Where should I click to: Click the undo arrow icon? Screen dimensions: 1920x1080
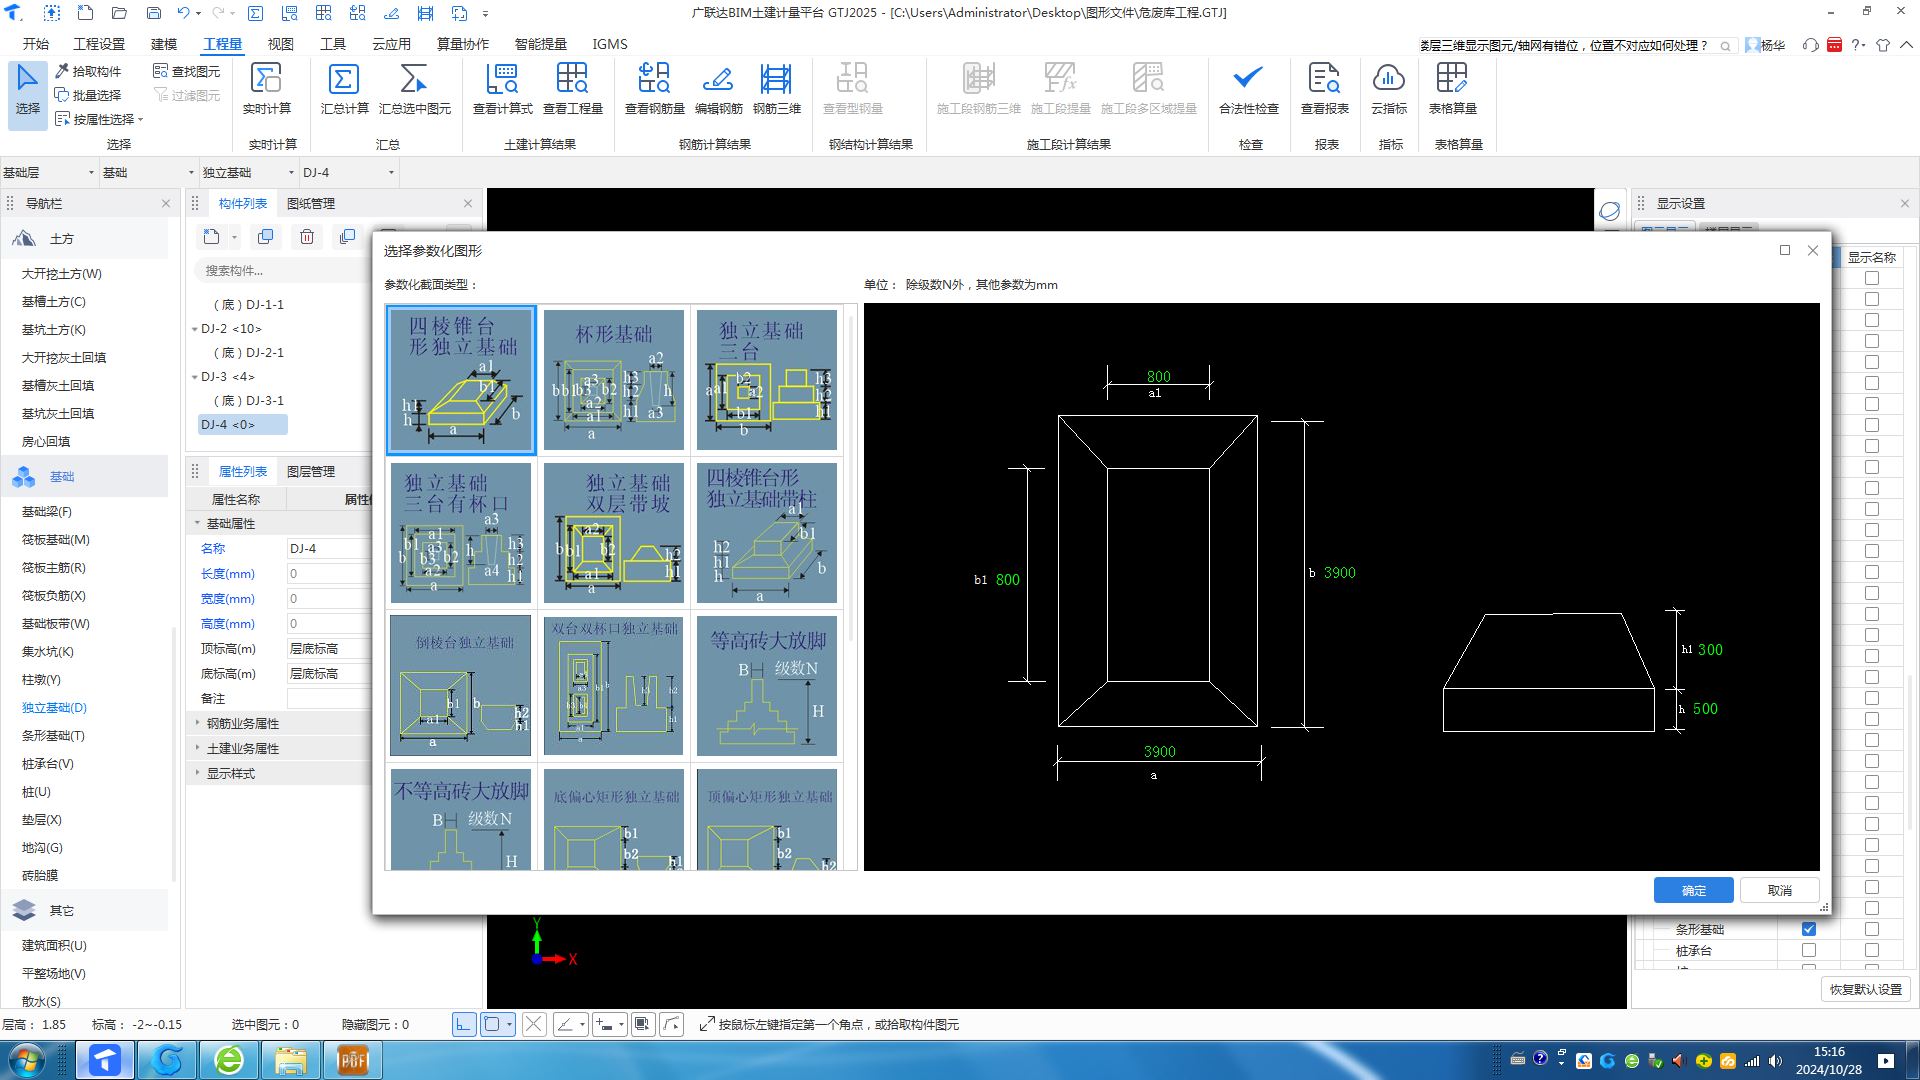click(x=183, y=13)
